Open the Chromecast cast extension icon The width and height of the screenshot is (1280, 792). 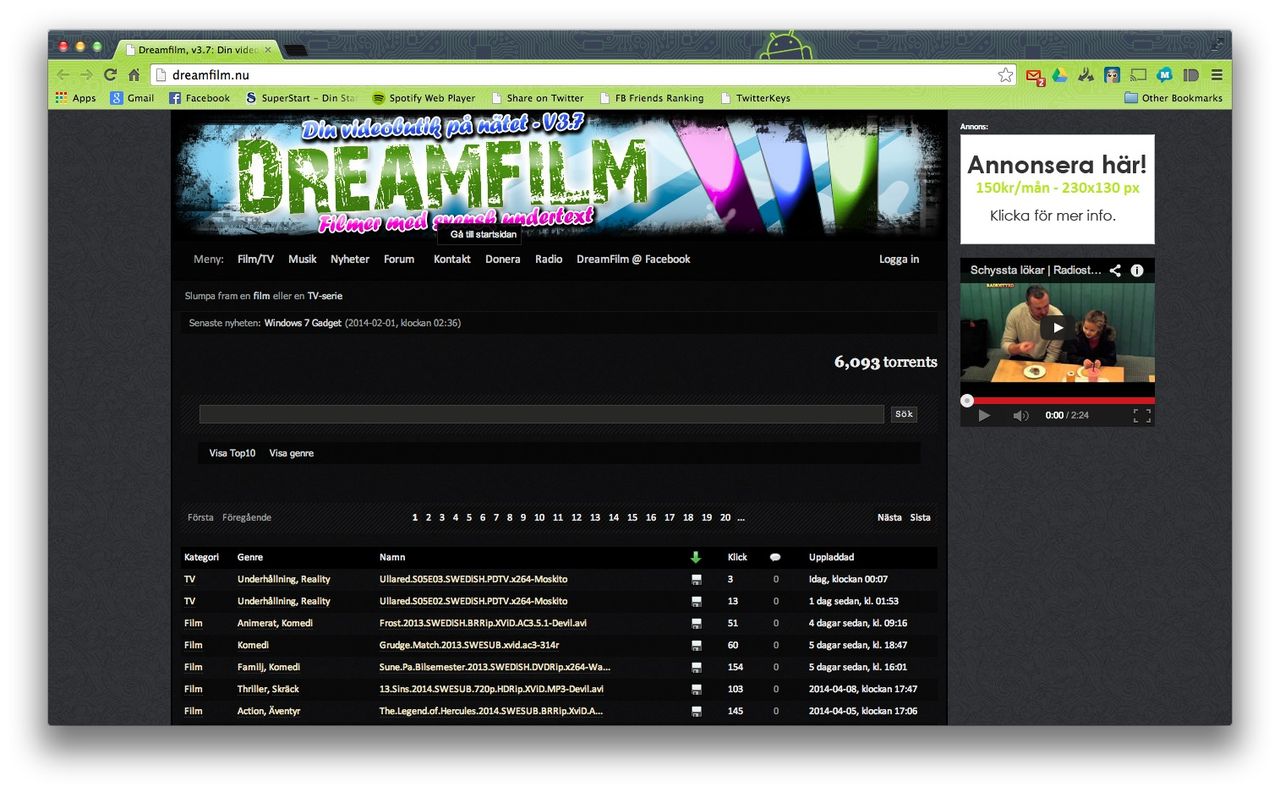pos(1138,75)
